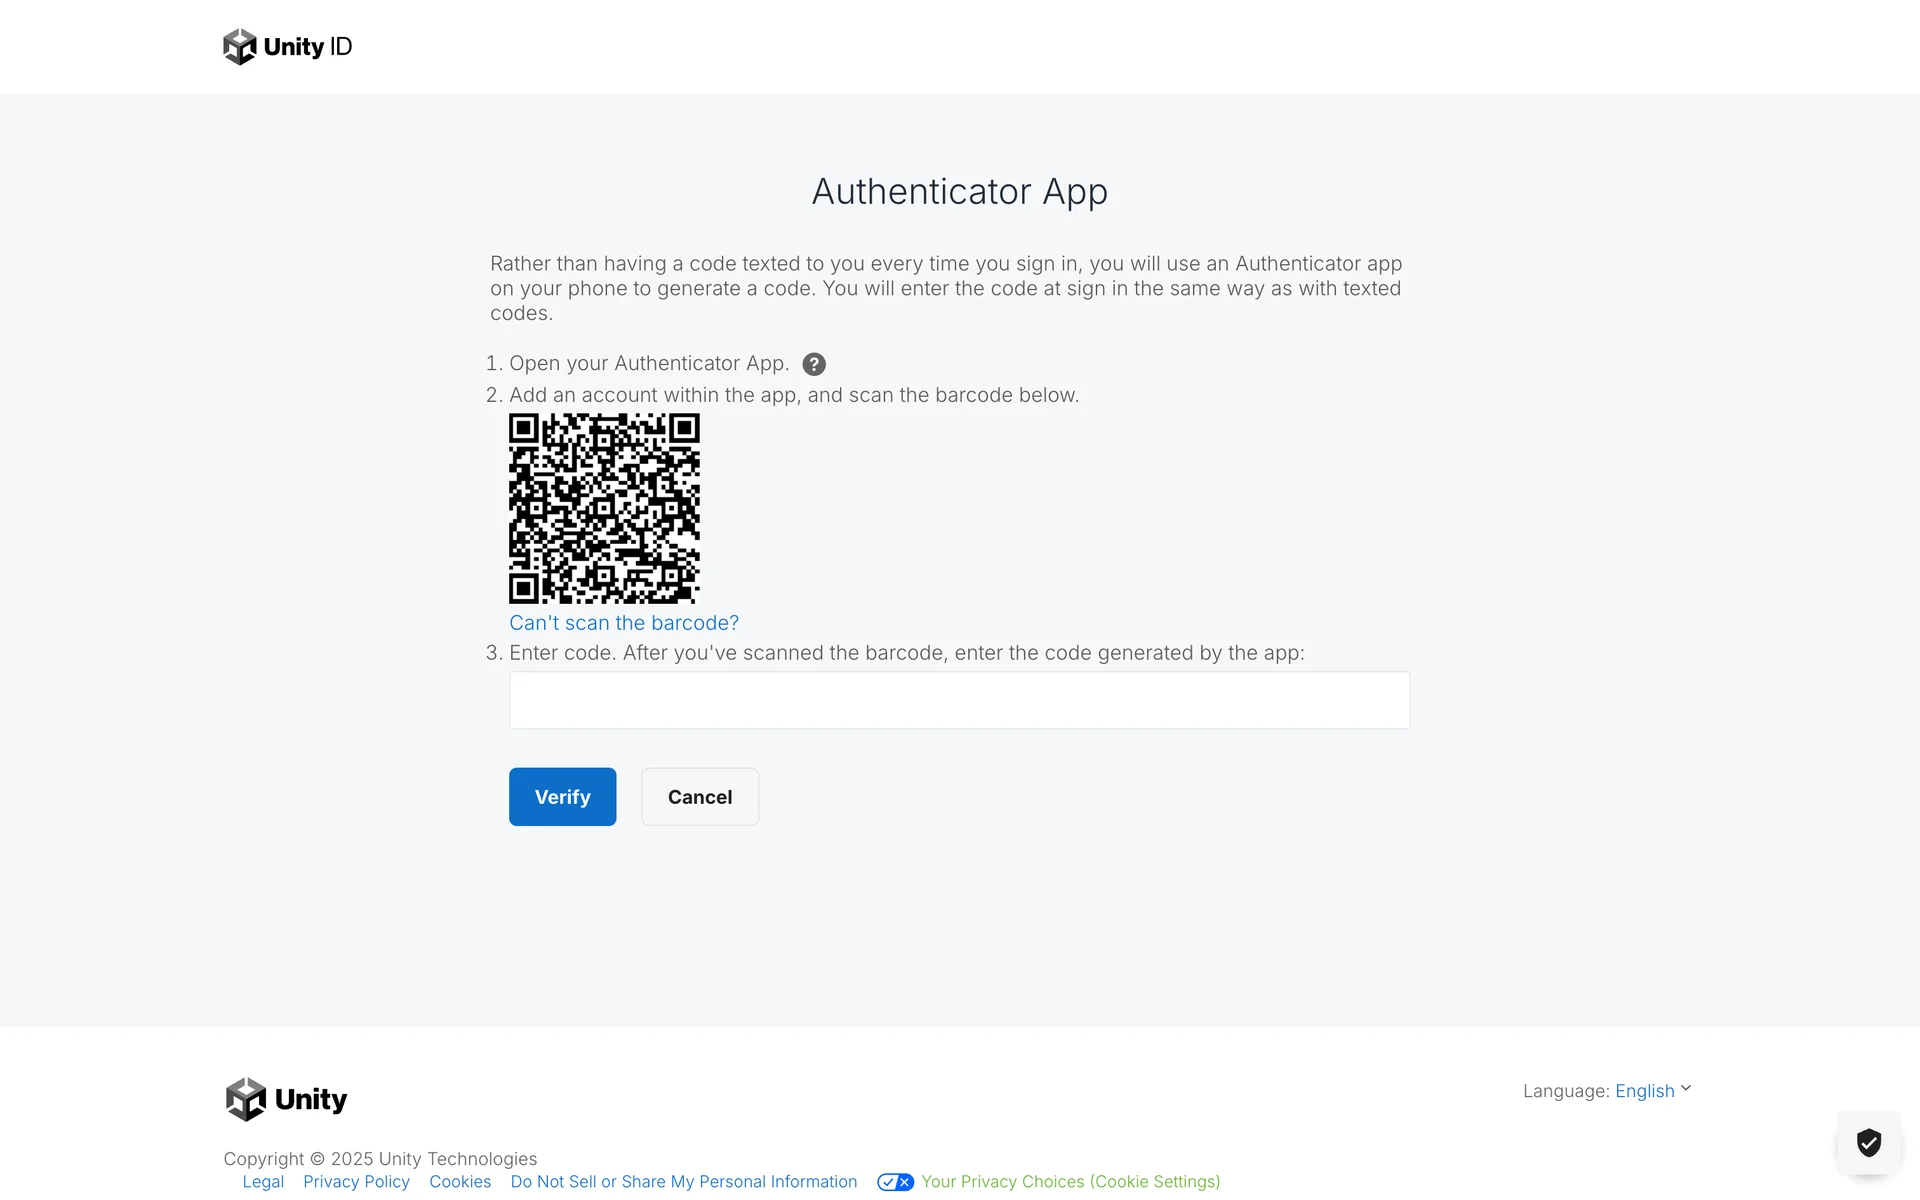Open the "Can't scan the barcode?" link
Image resolution: width=1920 pixels, height=1200 pixels.
[x=623, y=623]
